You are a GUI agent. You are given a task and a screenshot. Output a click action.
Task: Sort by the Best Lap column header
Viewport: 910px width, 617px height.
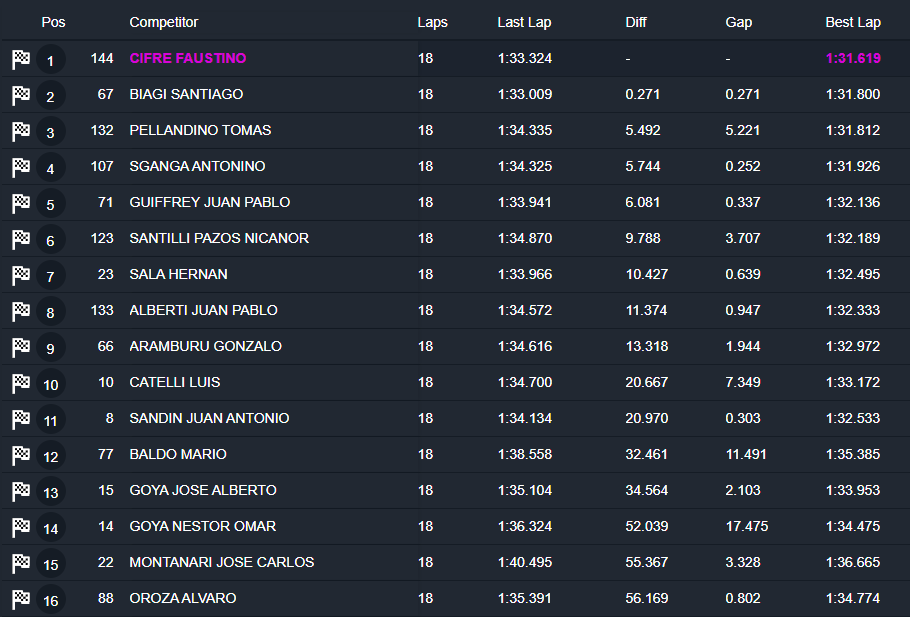pos(853,22)
